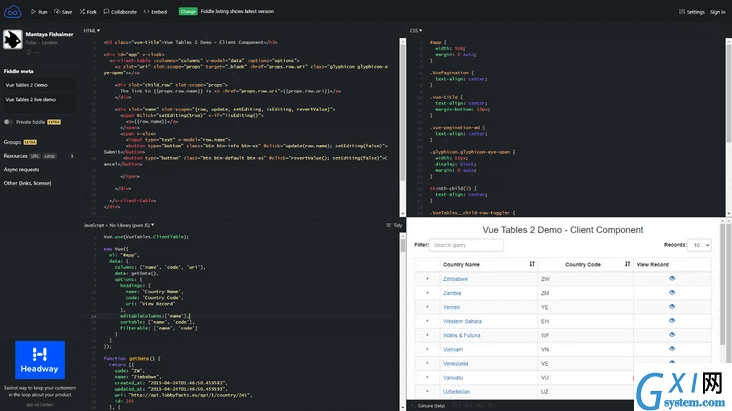The width and height of the screenshot is (732, 411).
Task: Expand the Venezuela child row
Action: [427, 363]
